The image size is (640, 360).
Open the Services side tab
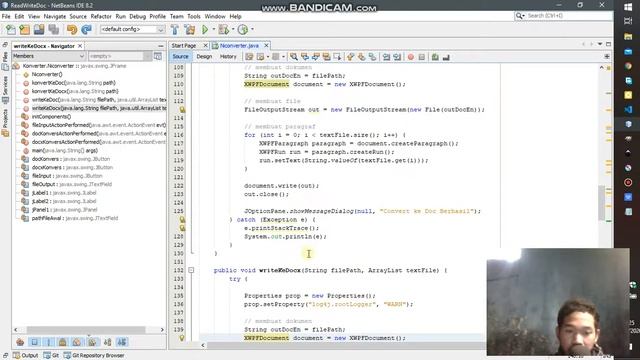click(x=5, y=89)
